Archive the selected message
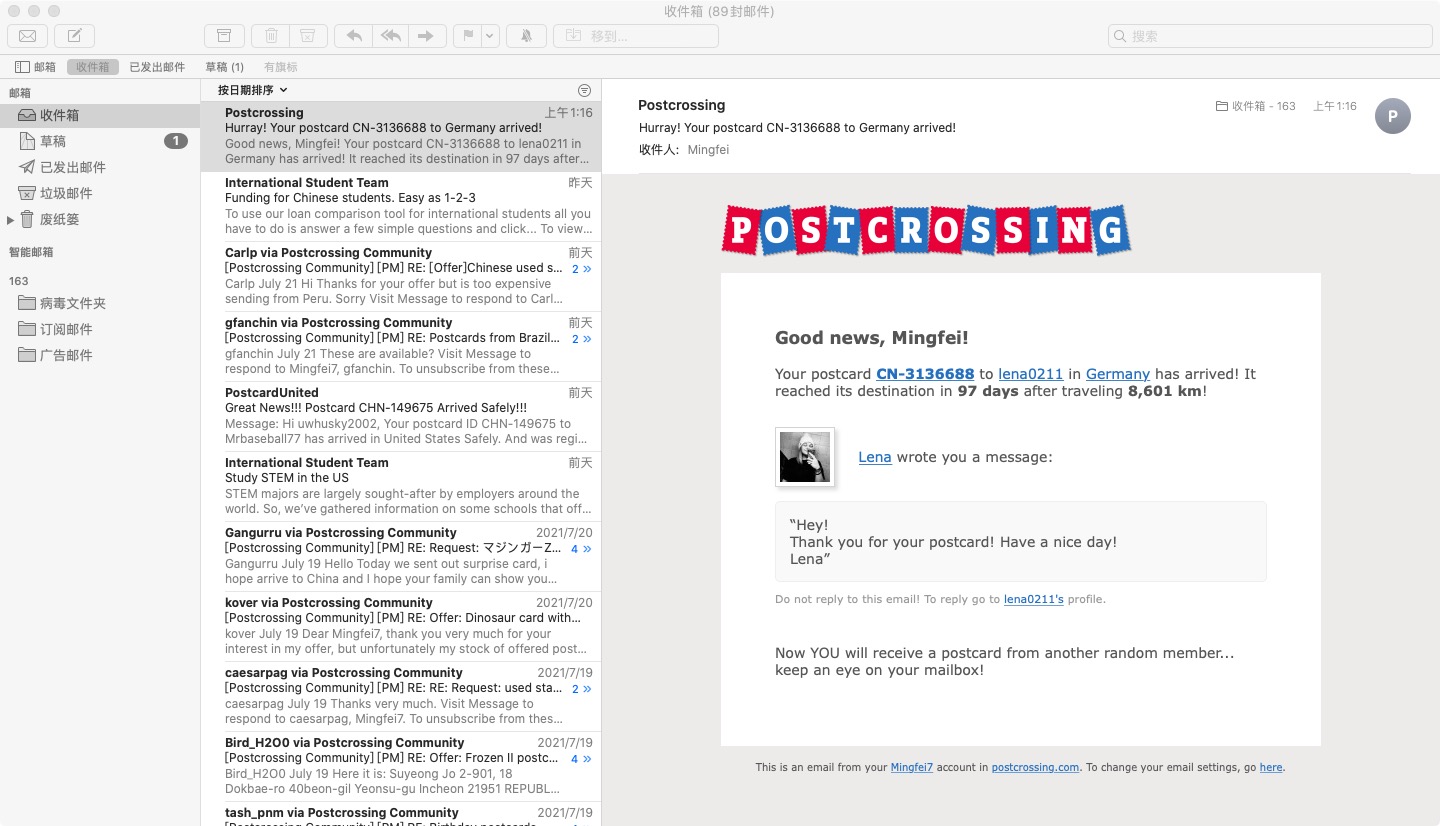This screenshot has height=826, width=1440. 224,36
